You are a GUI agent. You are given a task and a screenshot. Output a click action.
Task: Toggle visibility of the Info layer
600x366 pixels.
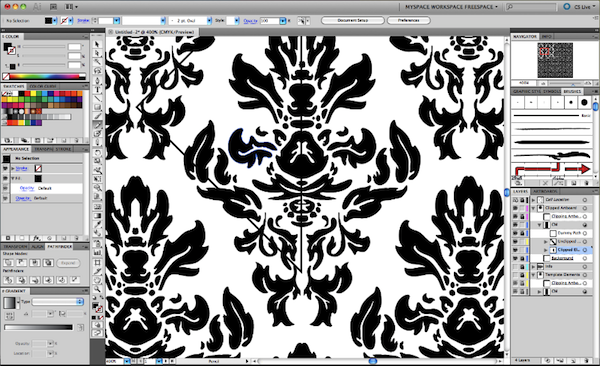tap(515, 266)
